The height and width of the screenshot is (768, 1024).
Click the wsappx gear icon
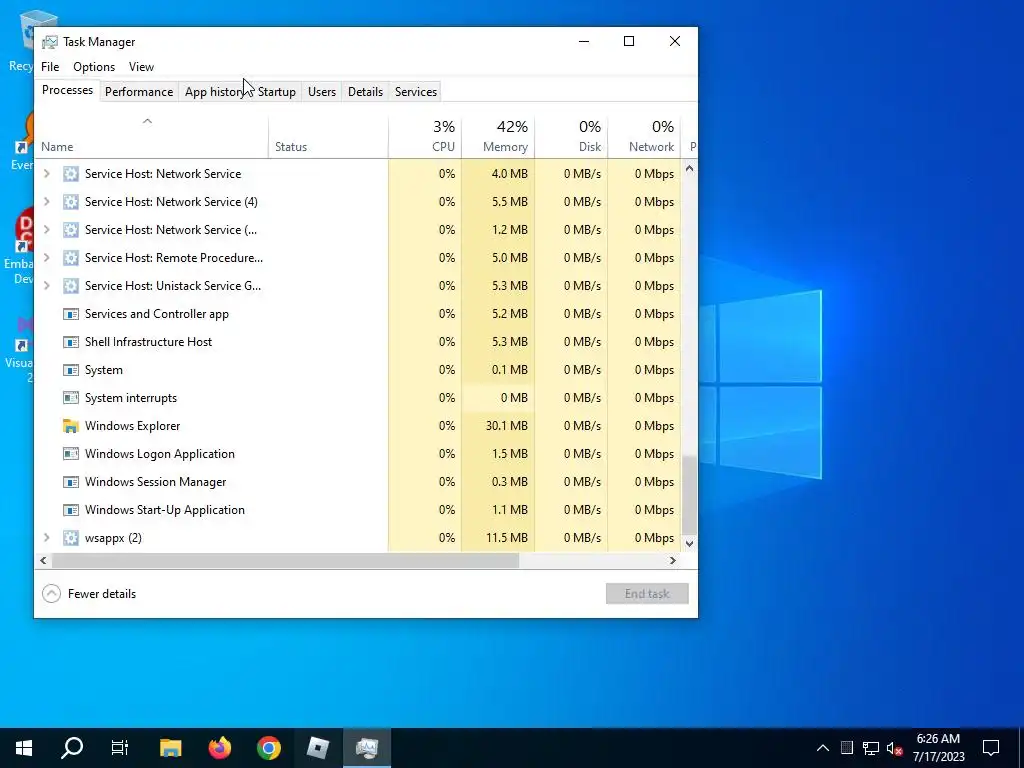71,538
